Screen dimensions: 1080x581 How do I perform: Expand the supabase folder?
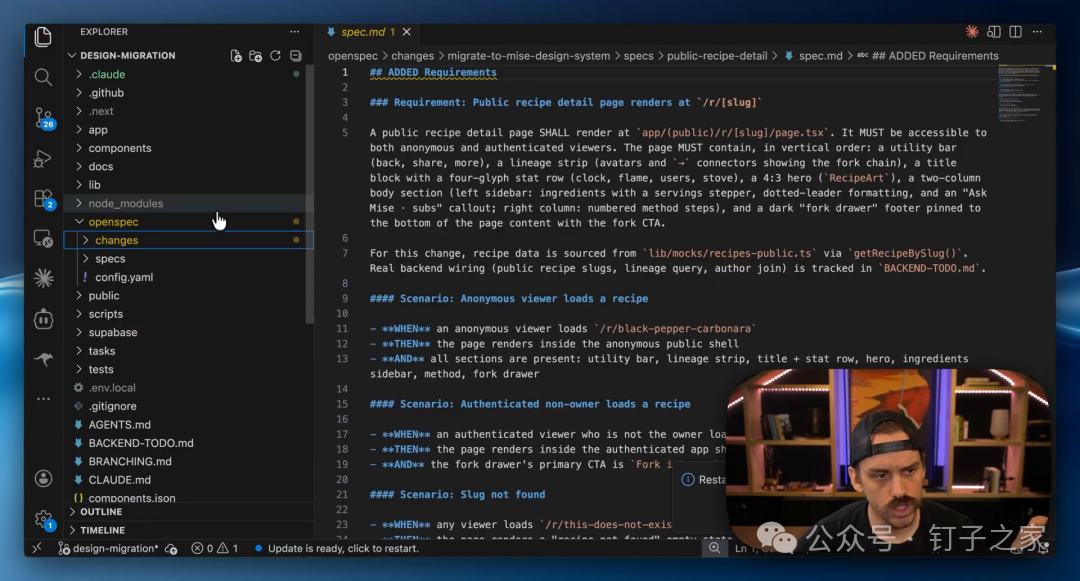point(112,332)
